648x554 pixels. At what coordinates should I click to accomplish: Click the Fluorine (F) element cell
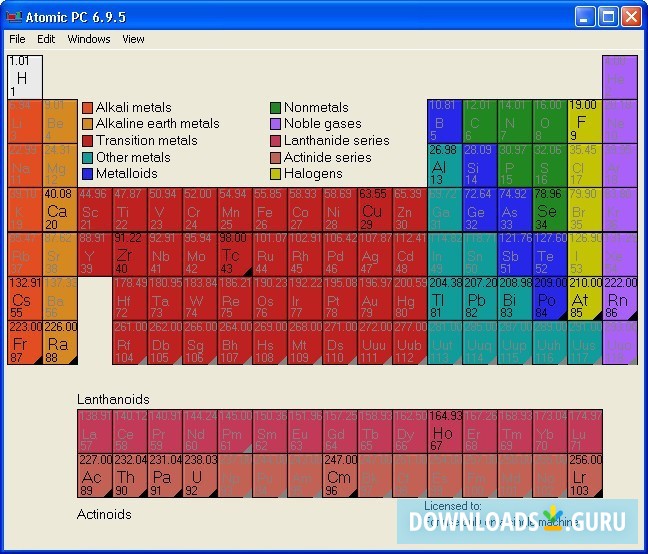[585, 121]
